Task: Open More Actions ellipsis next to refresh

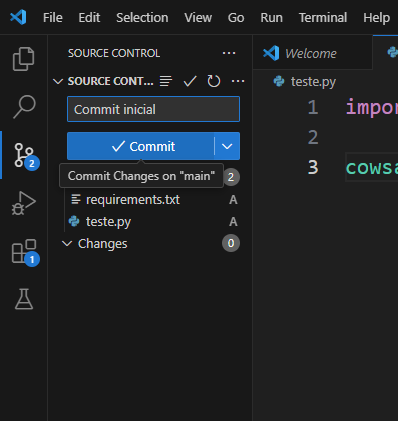Action: [x=238, y=81]
